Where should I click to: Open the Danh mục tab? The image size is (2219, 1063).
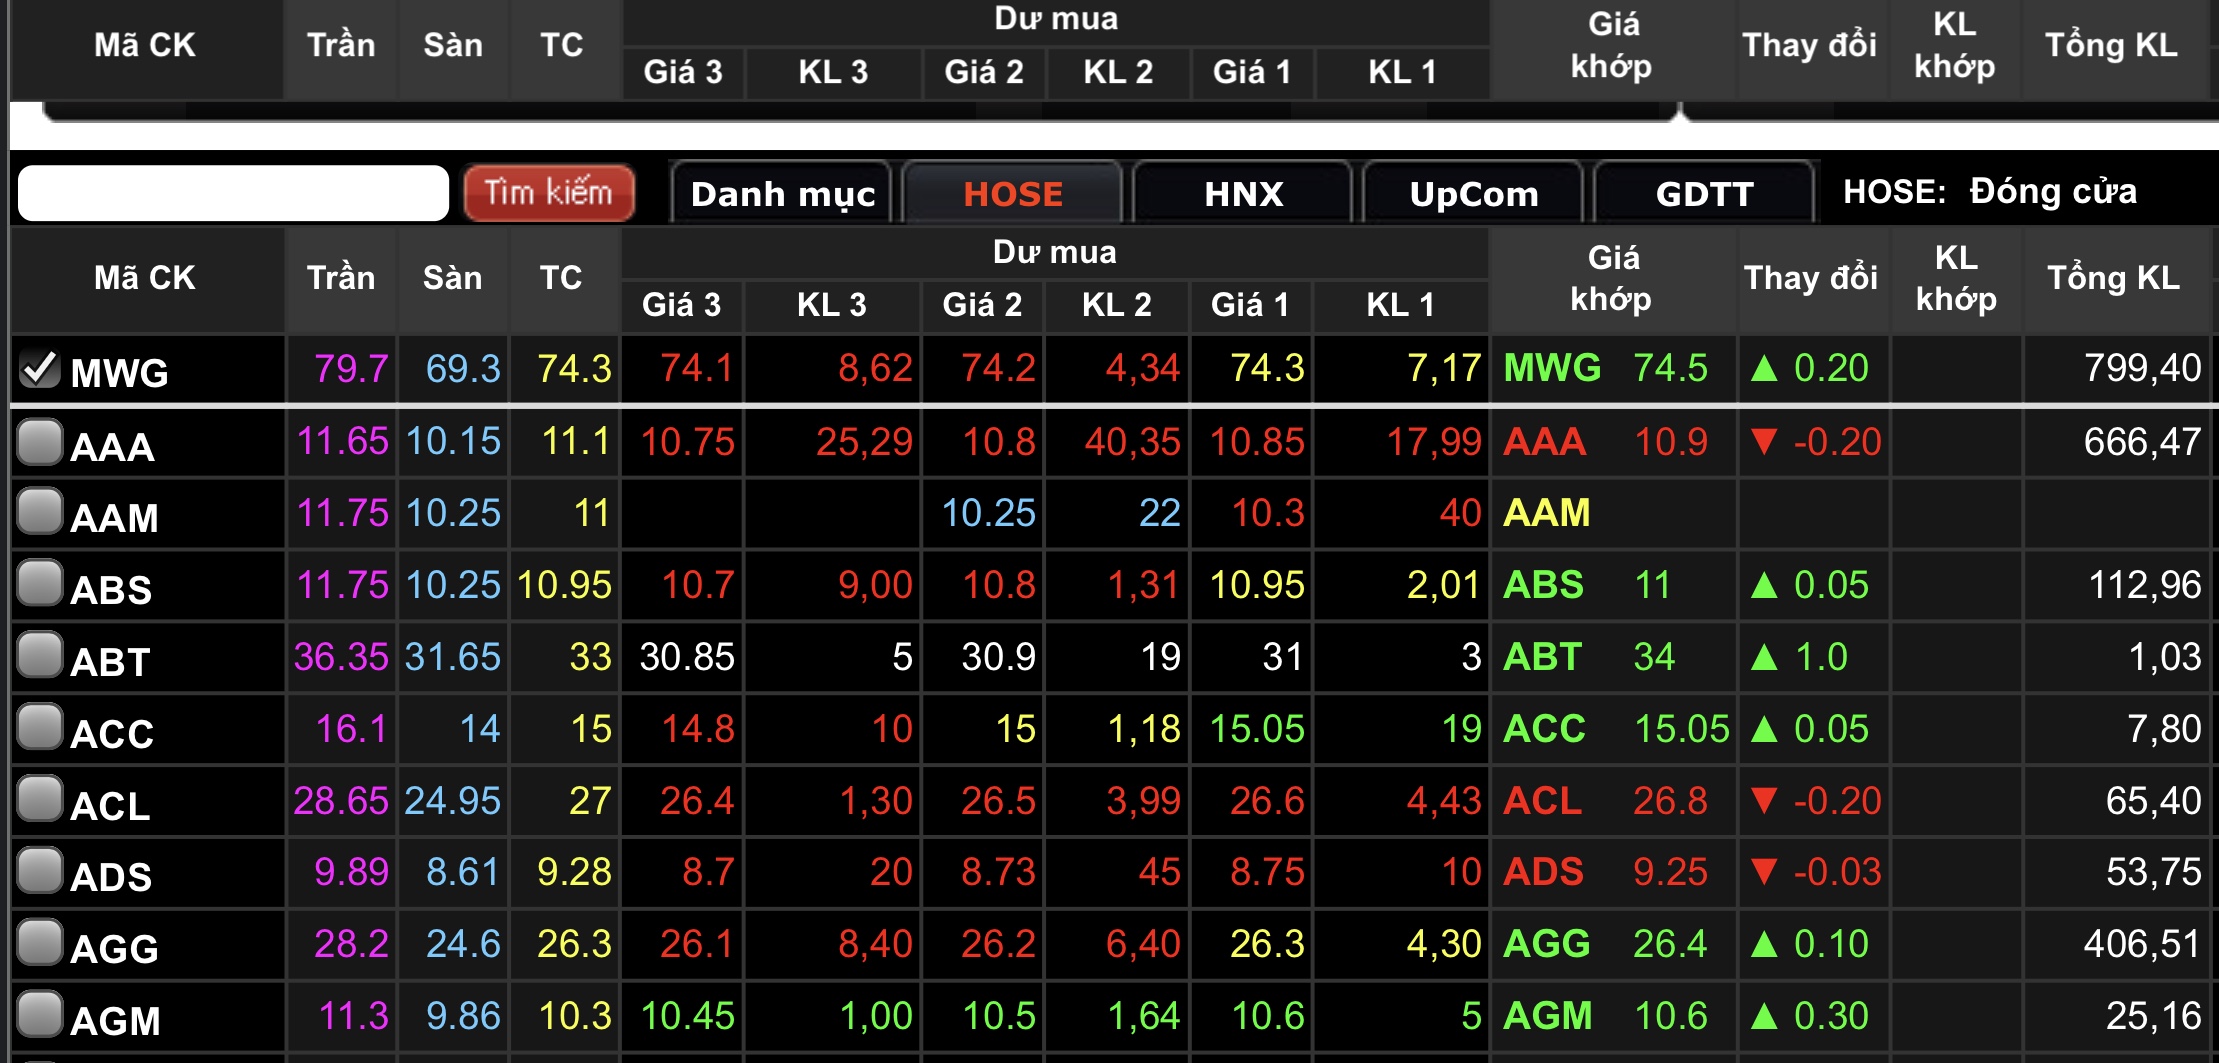click(x=782, y=193)
